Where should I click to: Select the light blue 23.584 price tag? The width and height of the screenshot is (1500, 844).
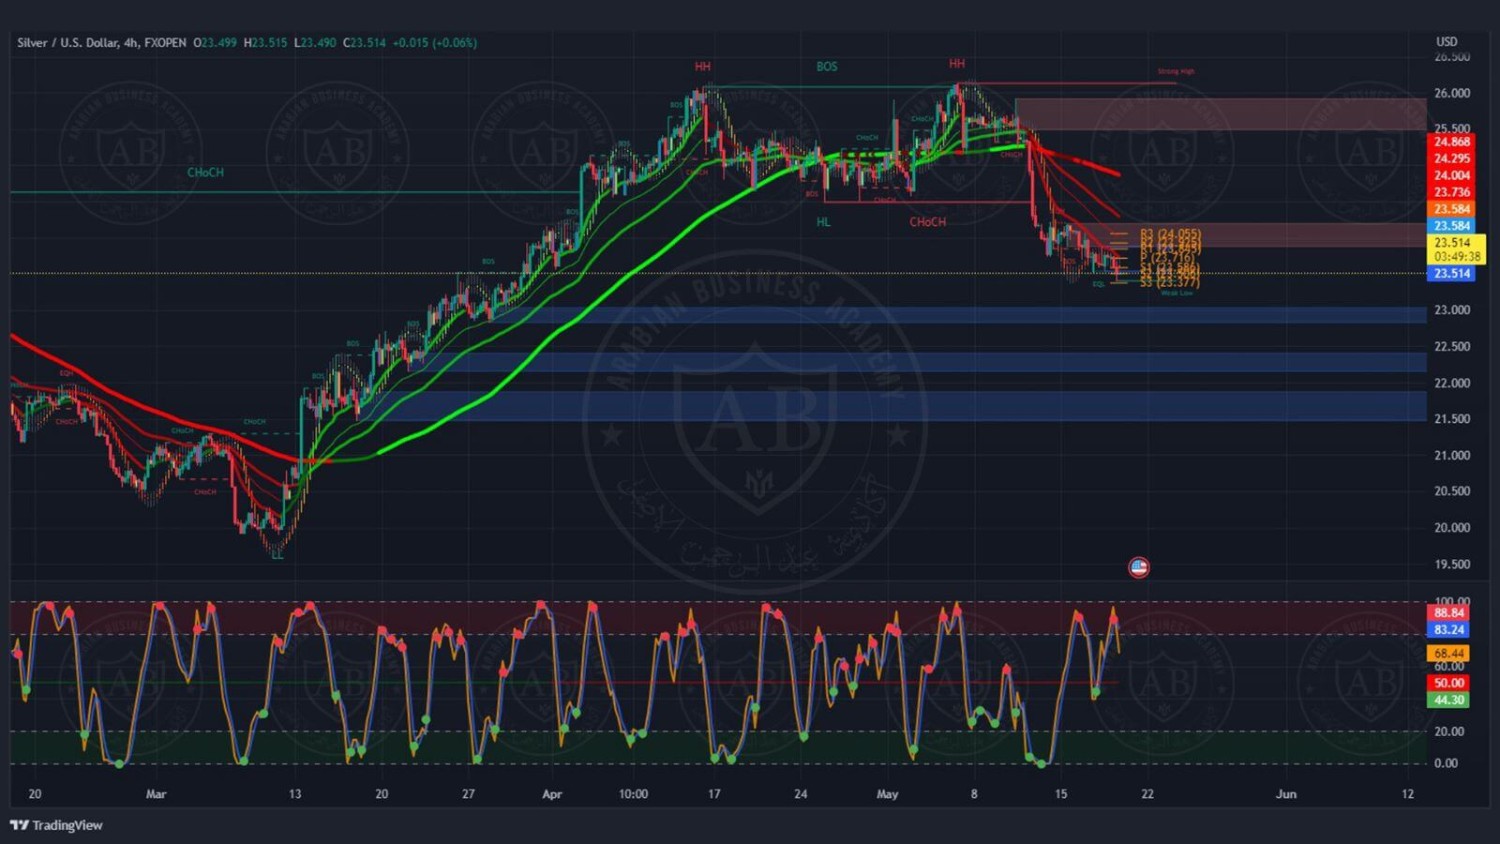click(1451, 226)
